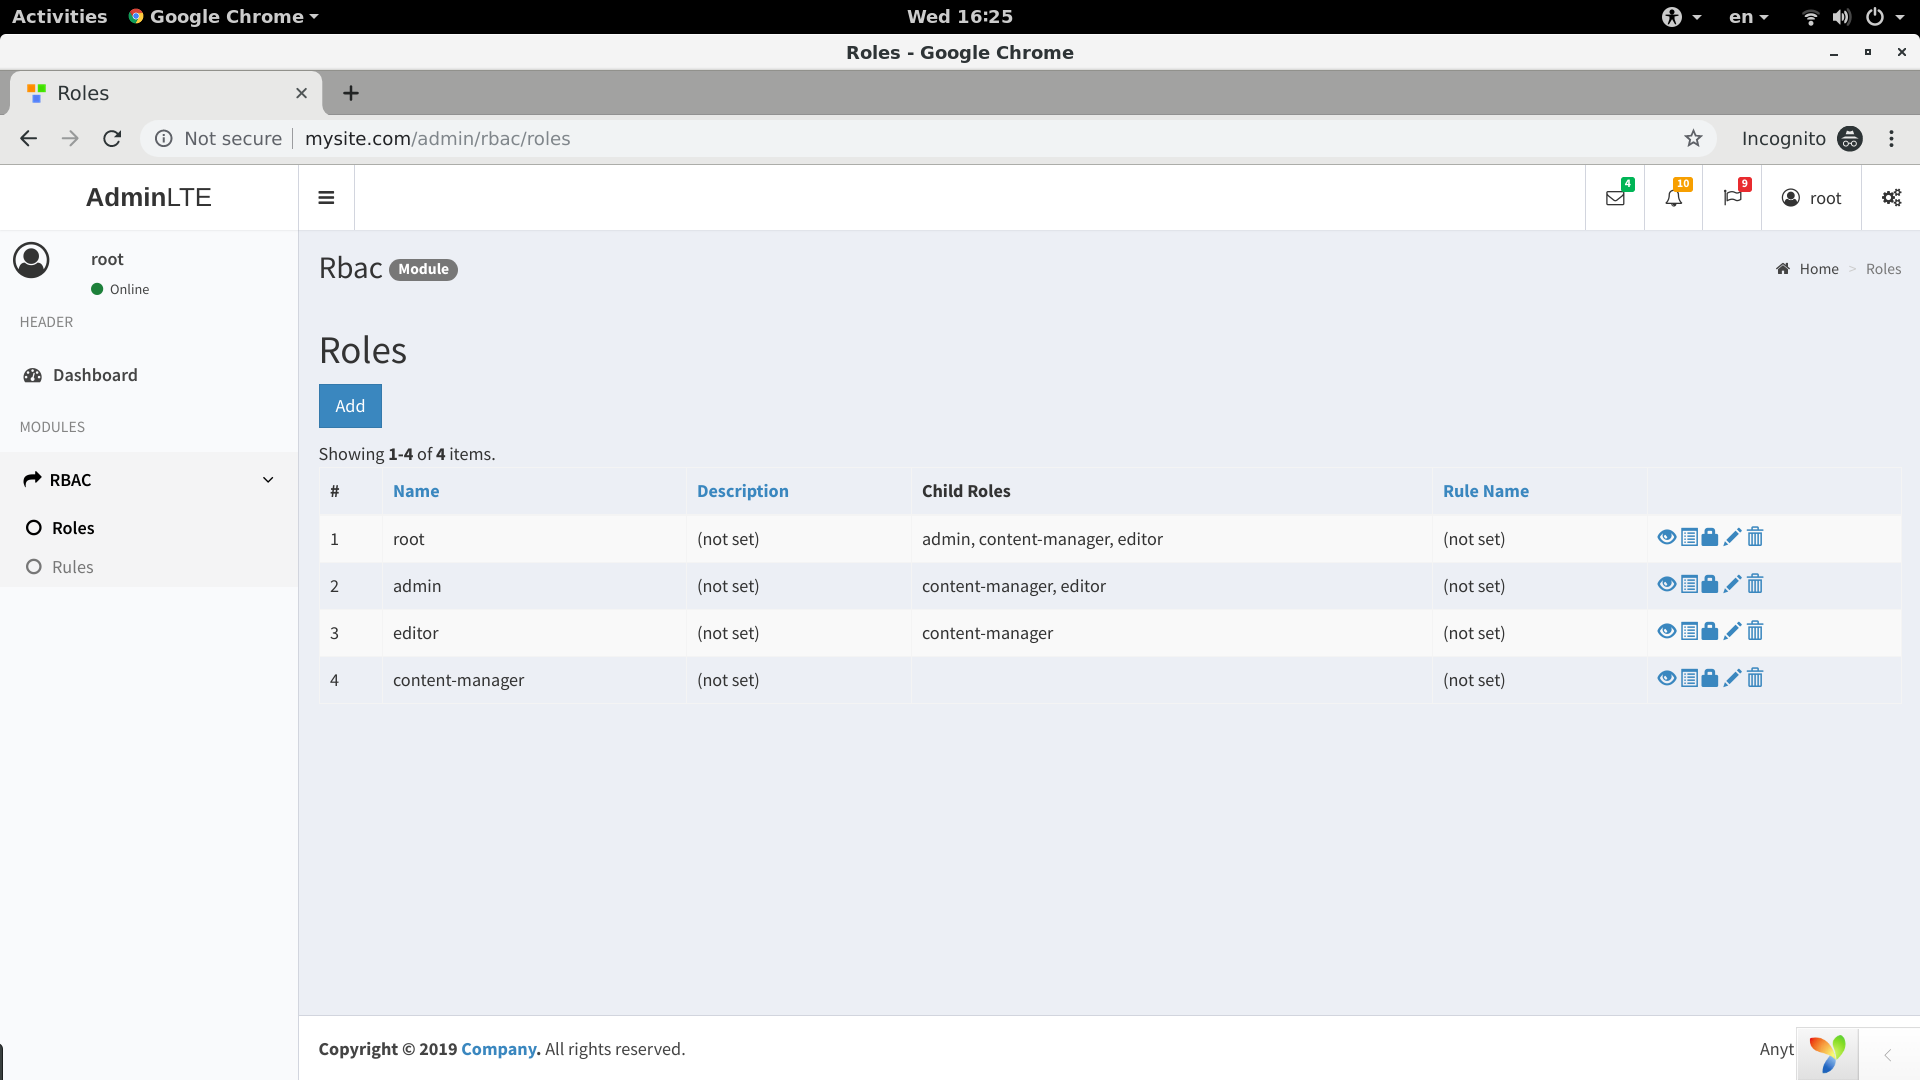
Task: Click the Add role button
Action: [350, 406]
